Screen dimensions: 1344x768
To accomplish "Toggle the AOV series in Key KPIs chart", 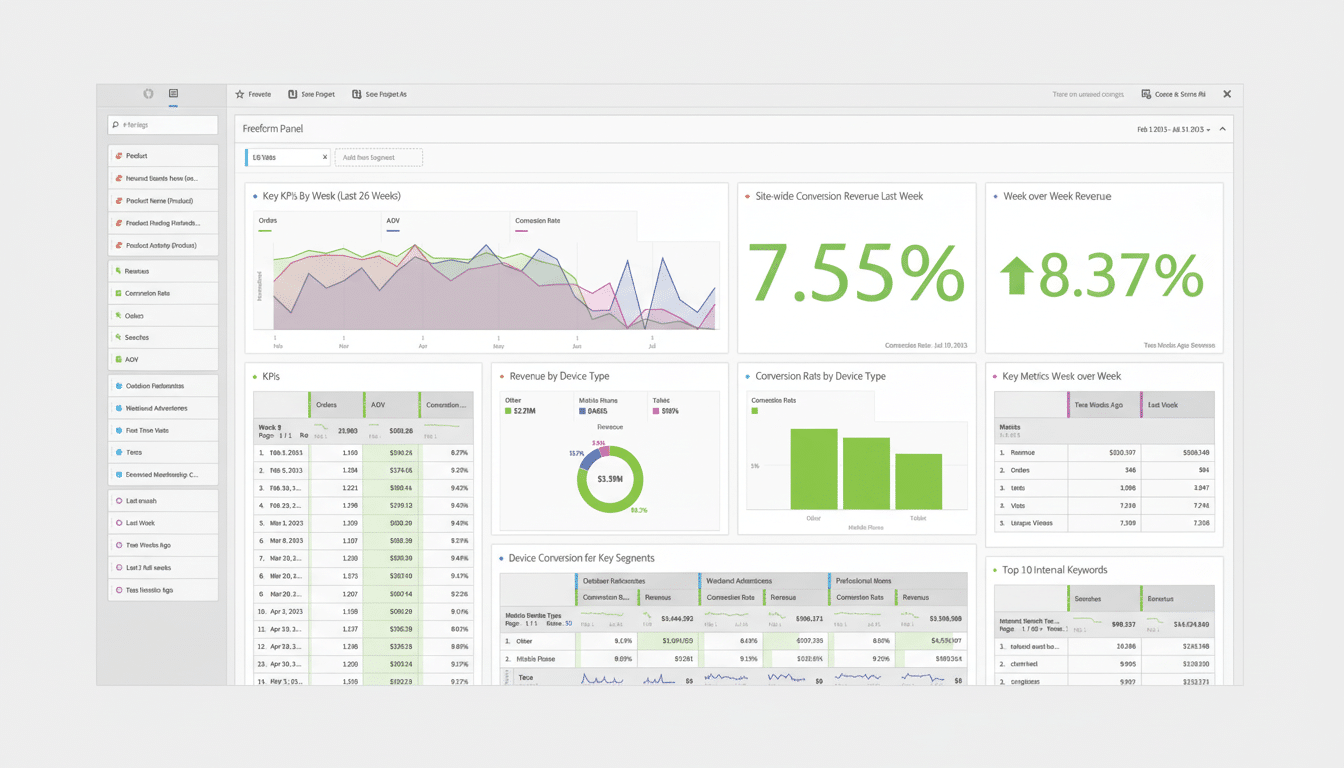I will pyautogui.click(x=393, y=221).
